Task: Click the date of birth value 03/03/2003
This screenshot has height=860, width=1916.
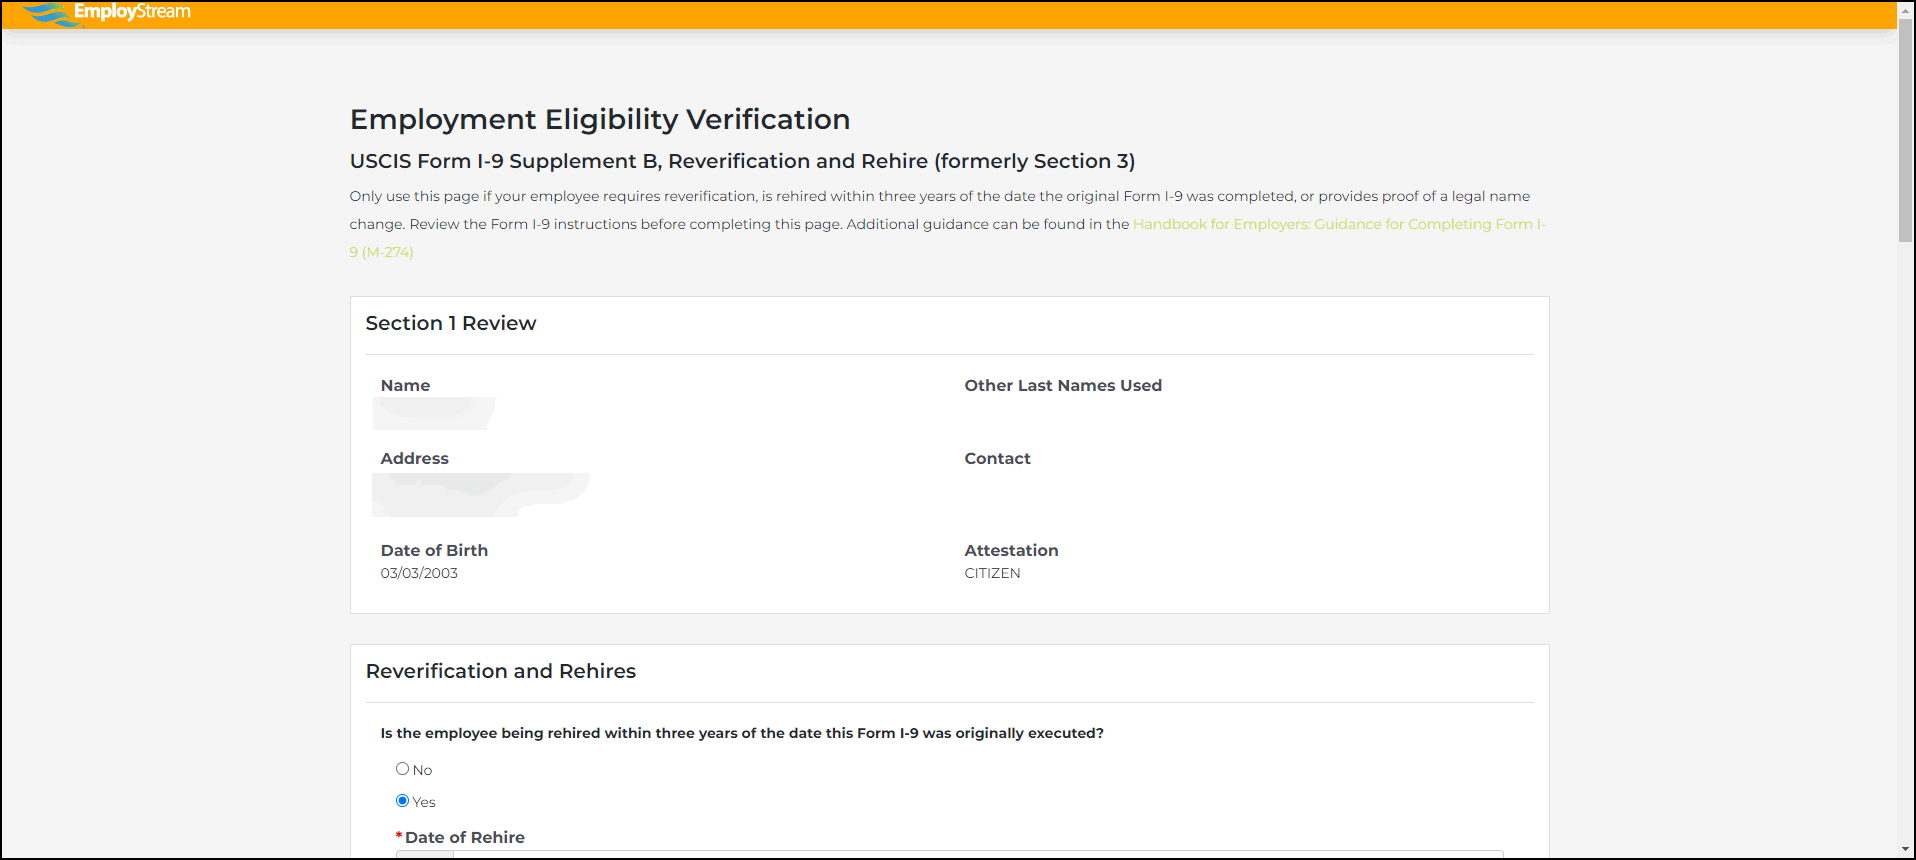Action: point(419,573)
